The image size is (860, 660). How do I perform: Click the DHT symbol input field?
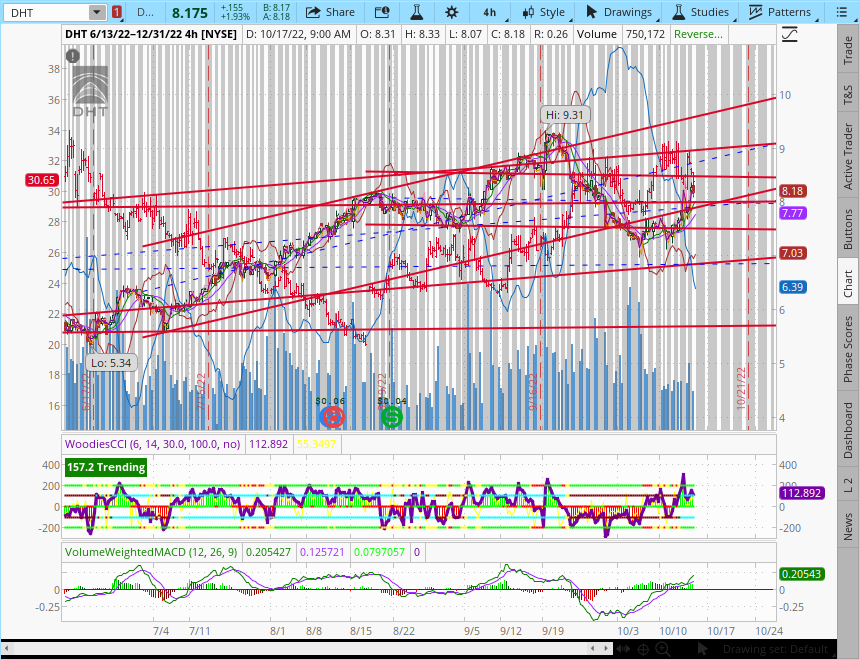click(x=46, y=12)
